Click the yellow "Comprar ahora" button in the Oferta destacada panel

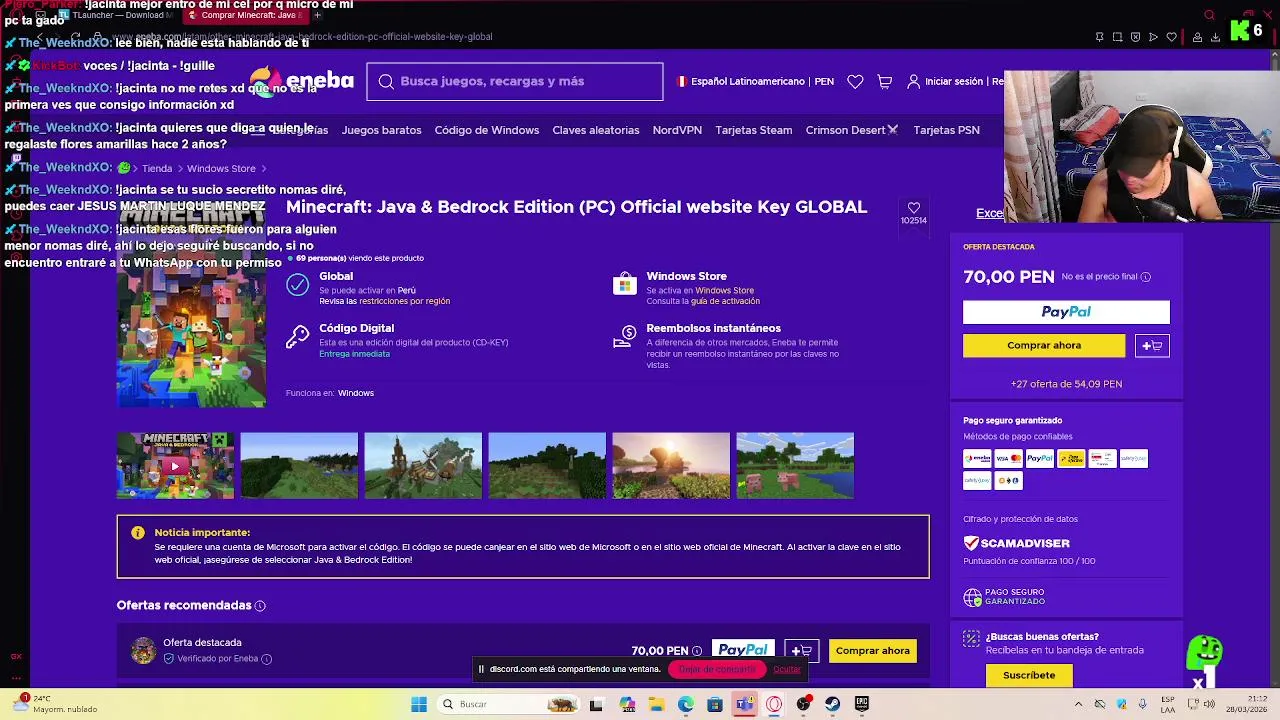coord(1044,346)
